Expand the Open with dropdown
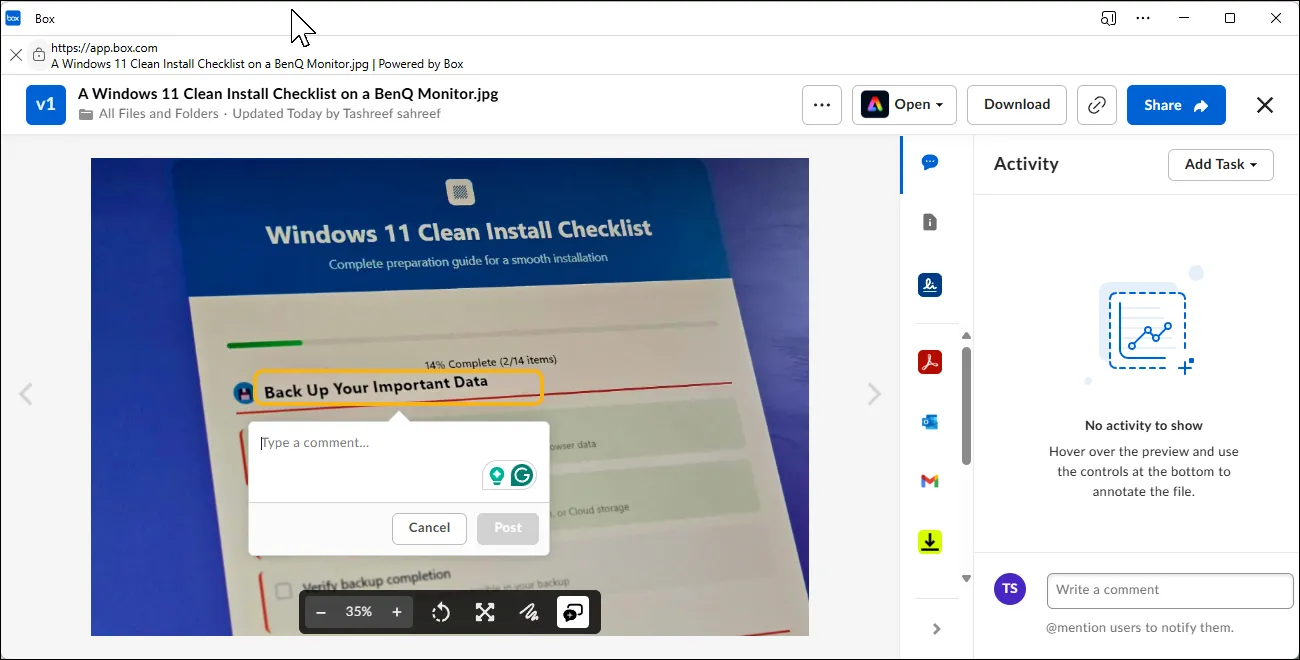Image resolution: width=1300 pixels, height=660 pixels. click(x=904, y=105)
